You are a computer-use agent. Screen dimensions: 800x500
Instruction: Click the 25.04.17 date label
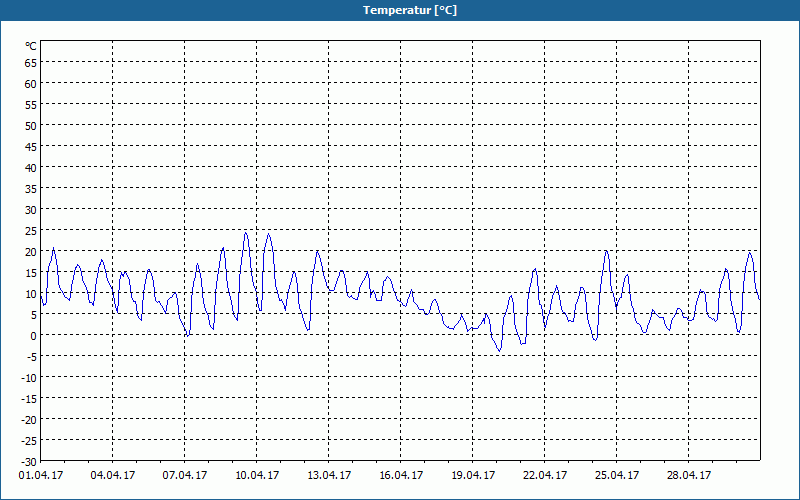(616, 475)
